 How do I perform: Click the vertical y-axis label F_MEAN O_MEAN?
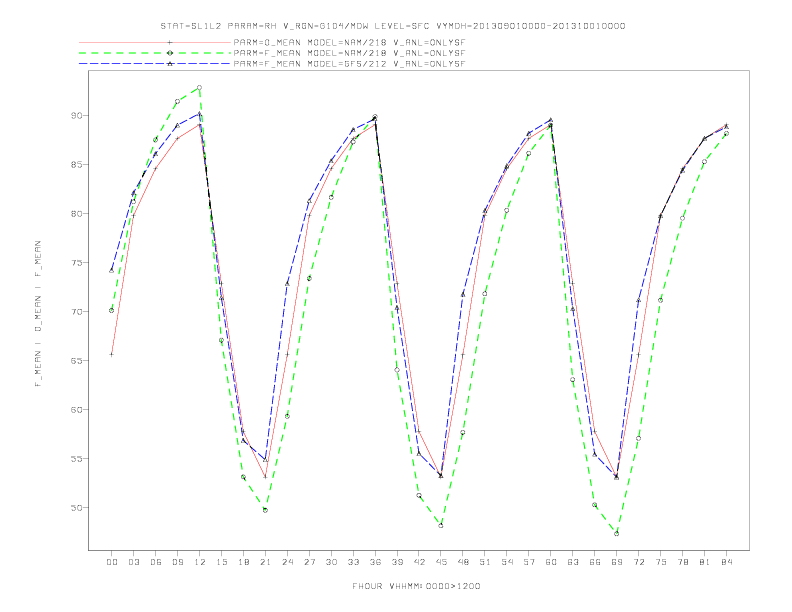click(38, 314)
